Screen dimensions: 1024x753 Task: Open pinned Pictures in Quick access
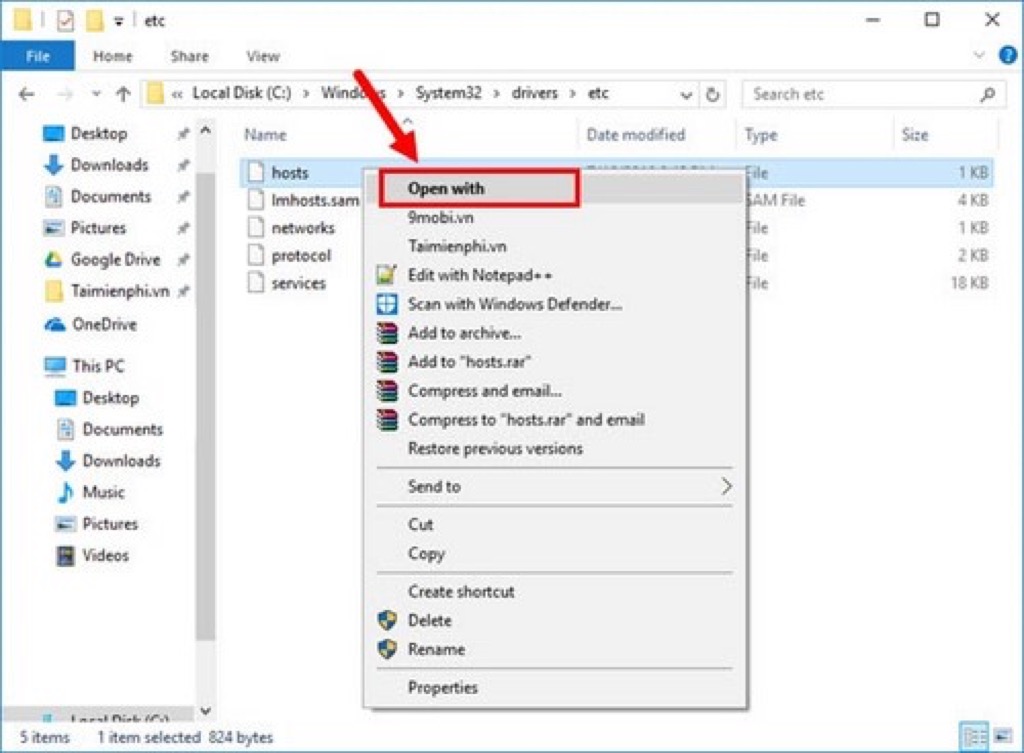coord(98,228)
